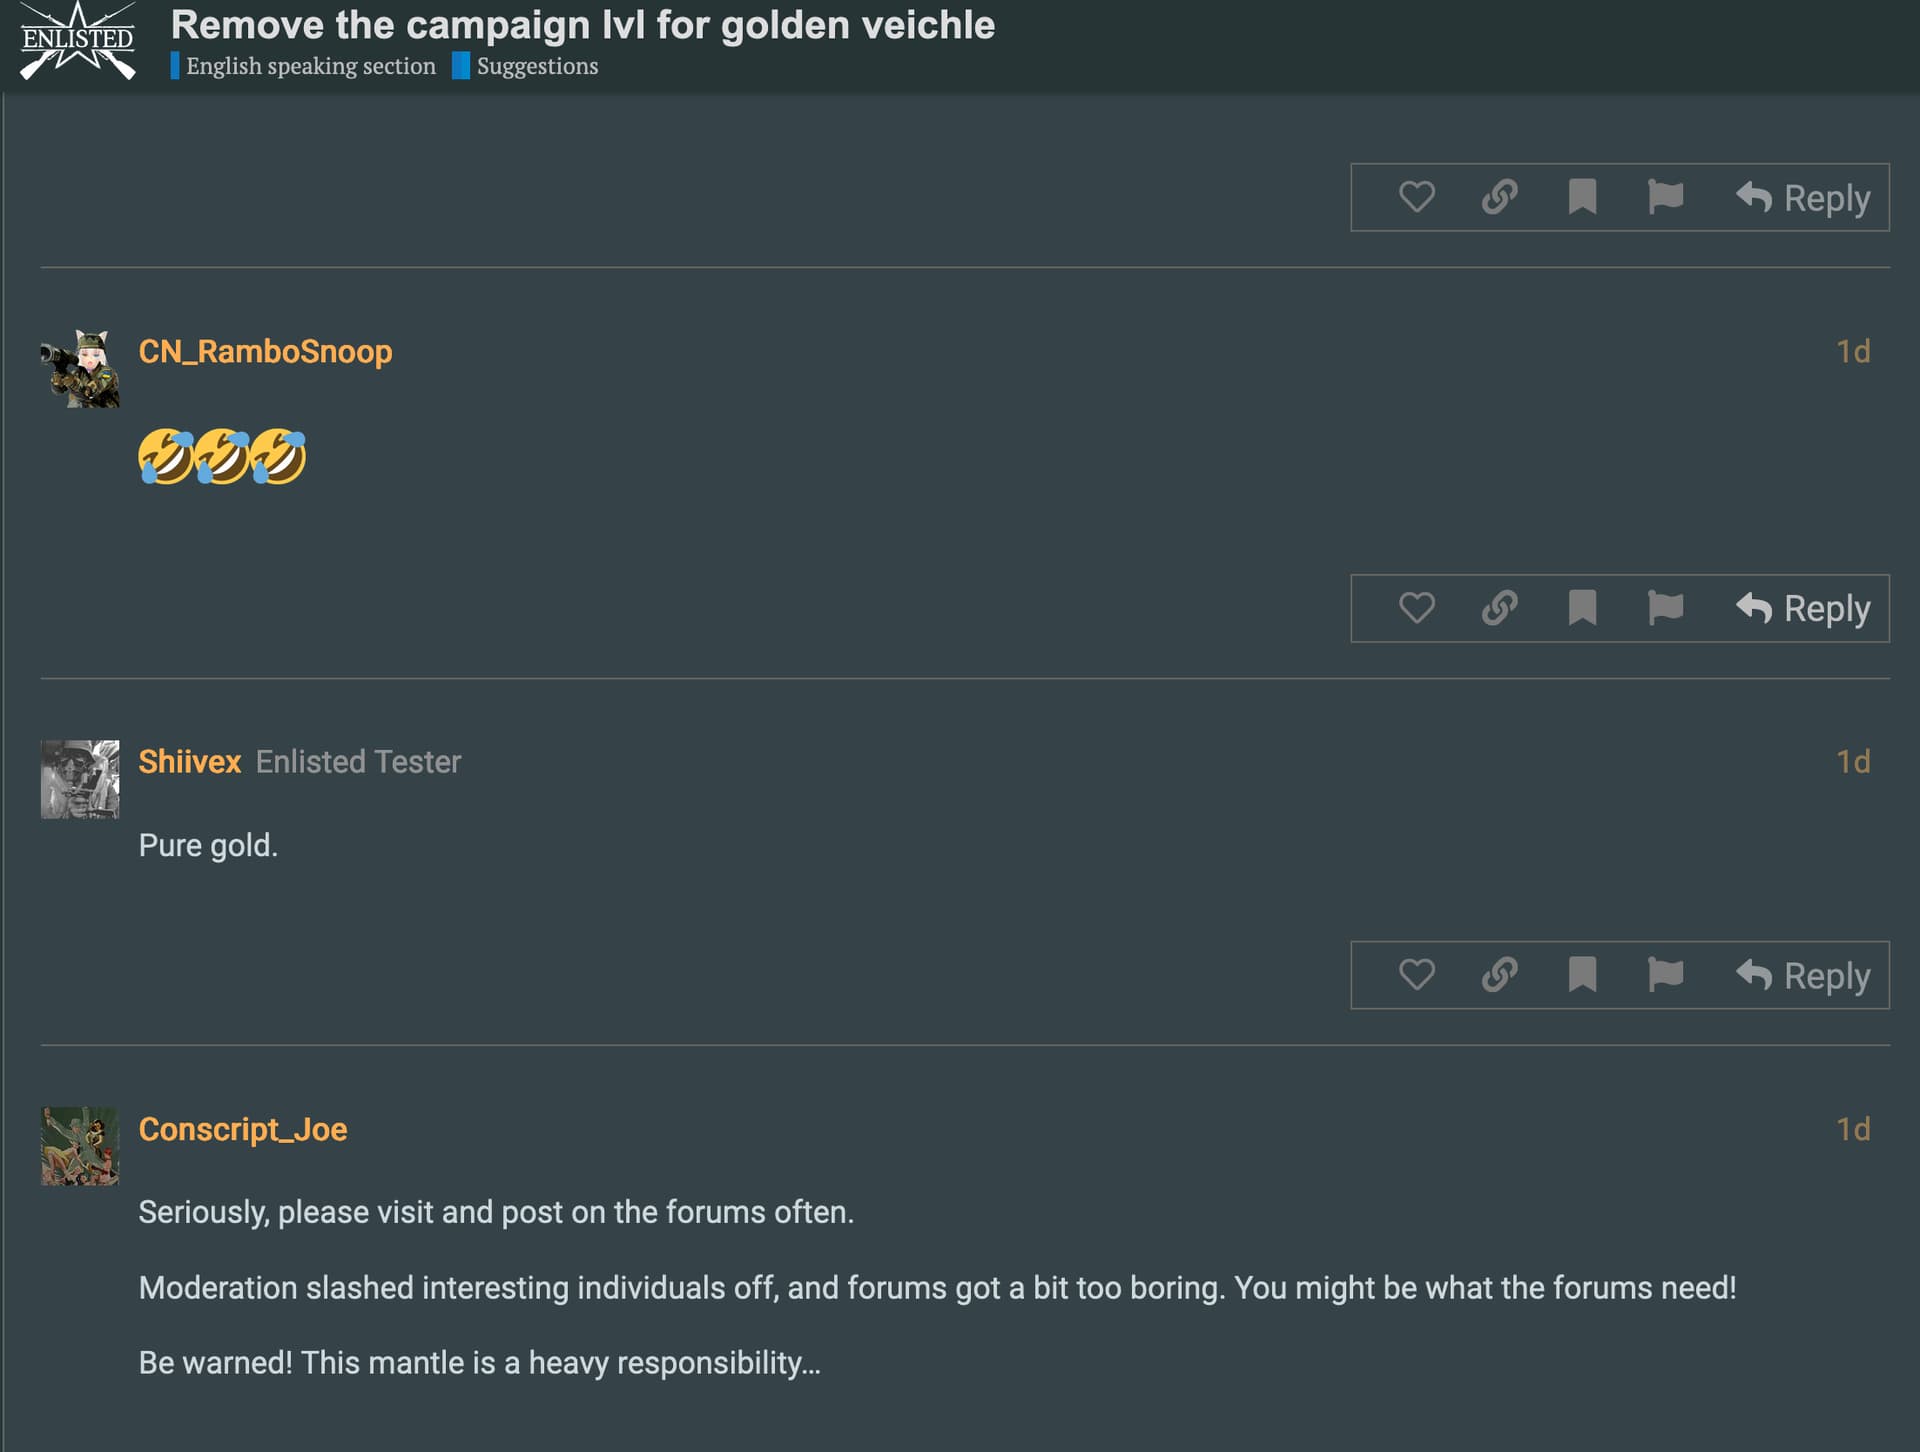
Task: Bookmark Shiivex's "Pure gold." post
Action: click(x=1582, y=975)
